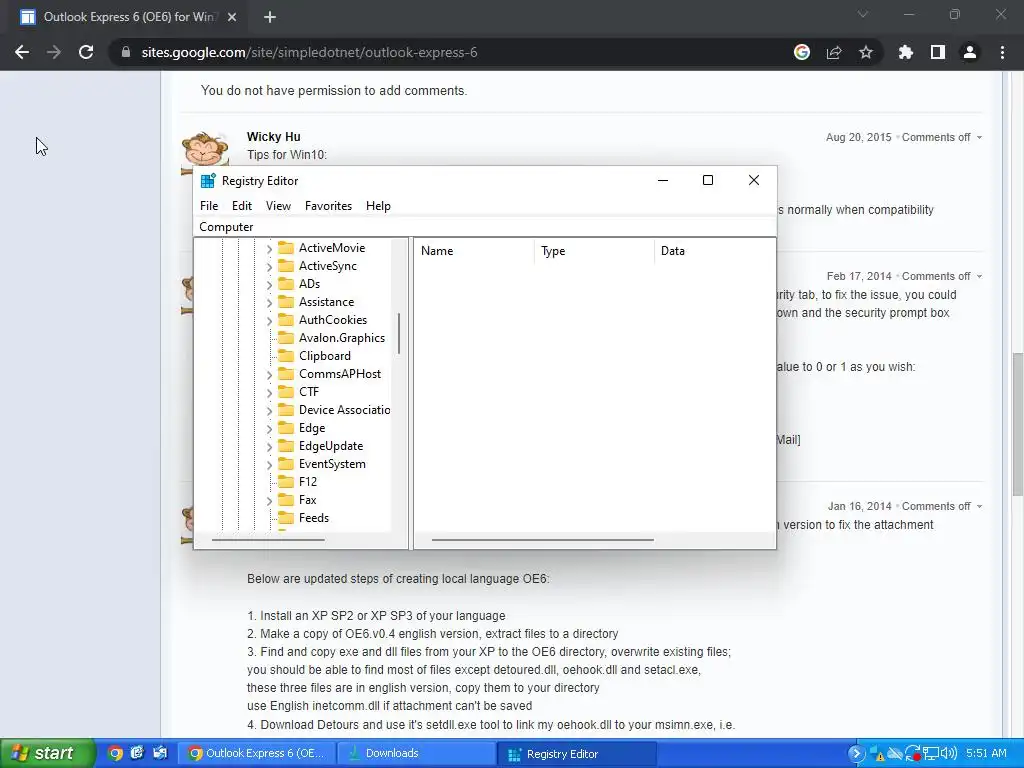Screen dimensions: 1024x768
Task: Click the Type column header
Action: [x=594, y=251]
